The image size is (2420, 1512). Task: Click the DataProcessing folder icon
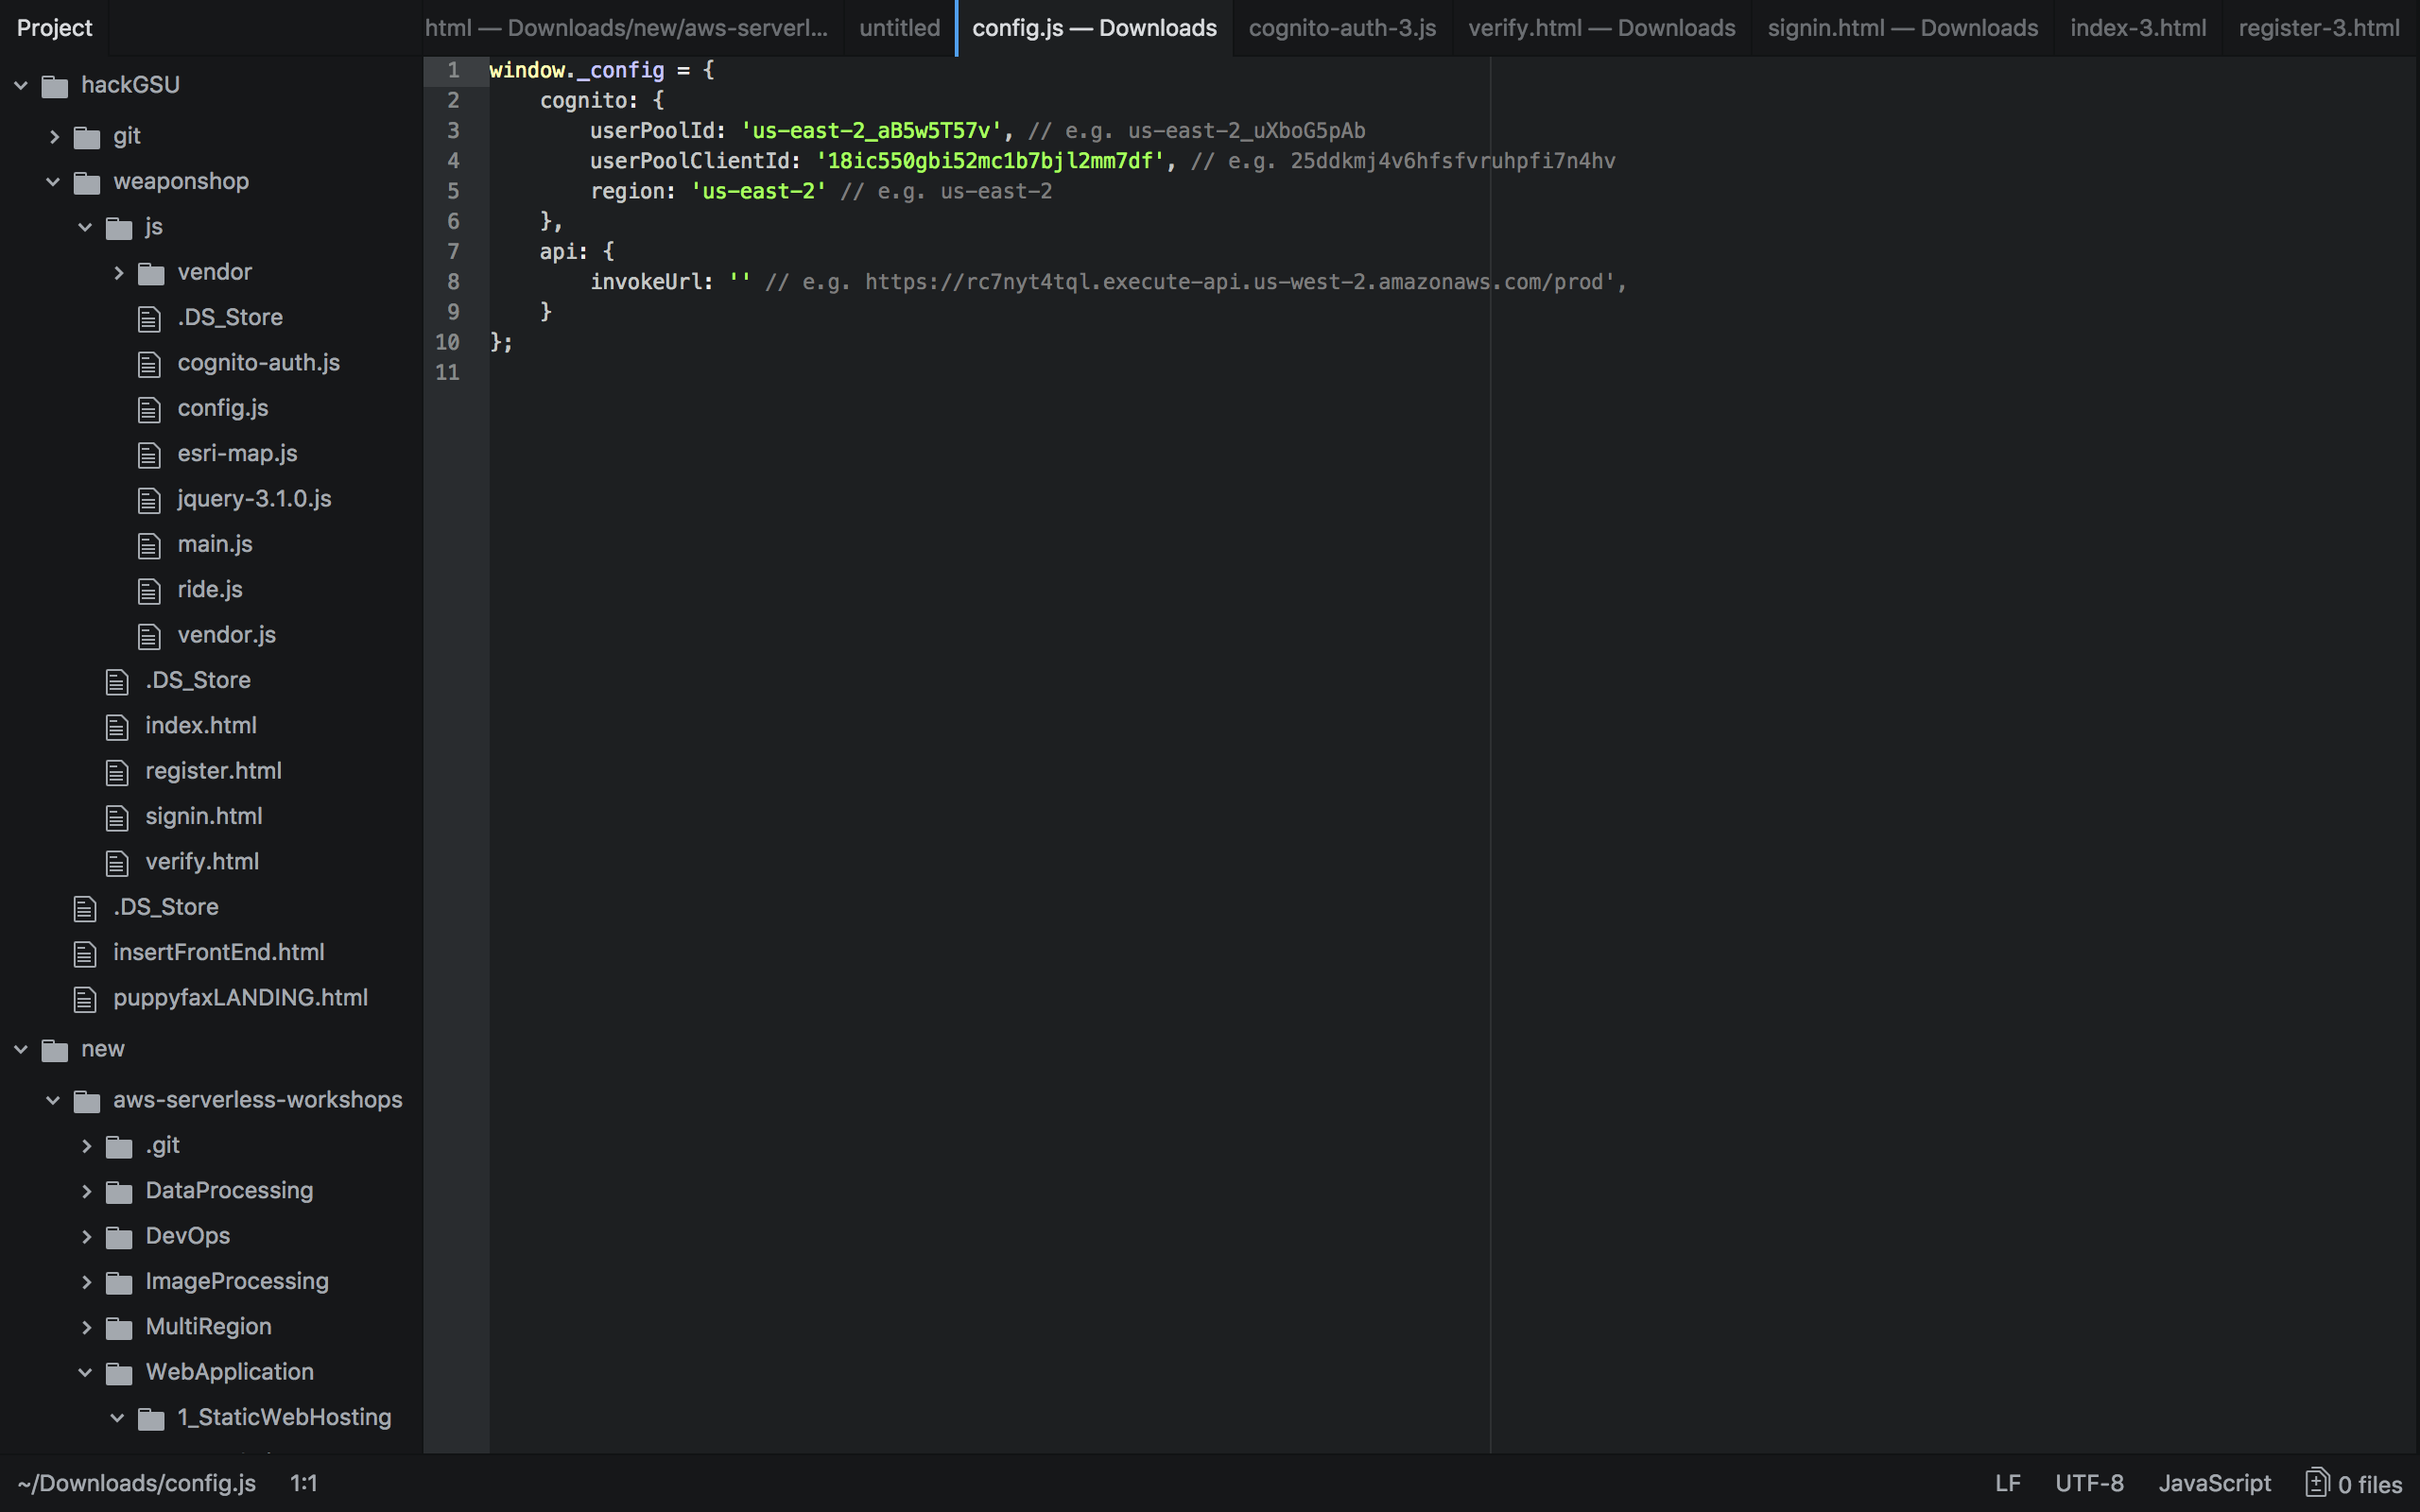click(x=119, y=1192)
